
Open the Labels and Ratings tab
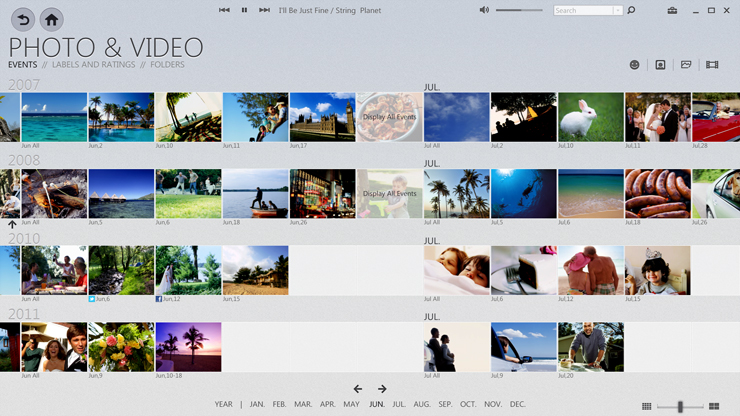click(93, 65)
